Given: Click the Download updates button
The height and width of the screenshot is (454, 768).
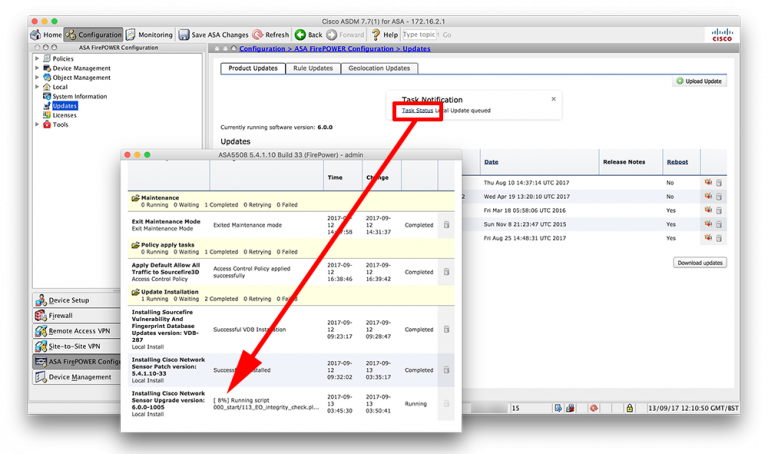Looking at the screenshot, I should coord(700,263).
